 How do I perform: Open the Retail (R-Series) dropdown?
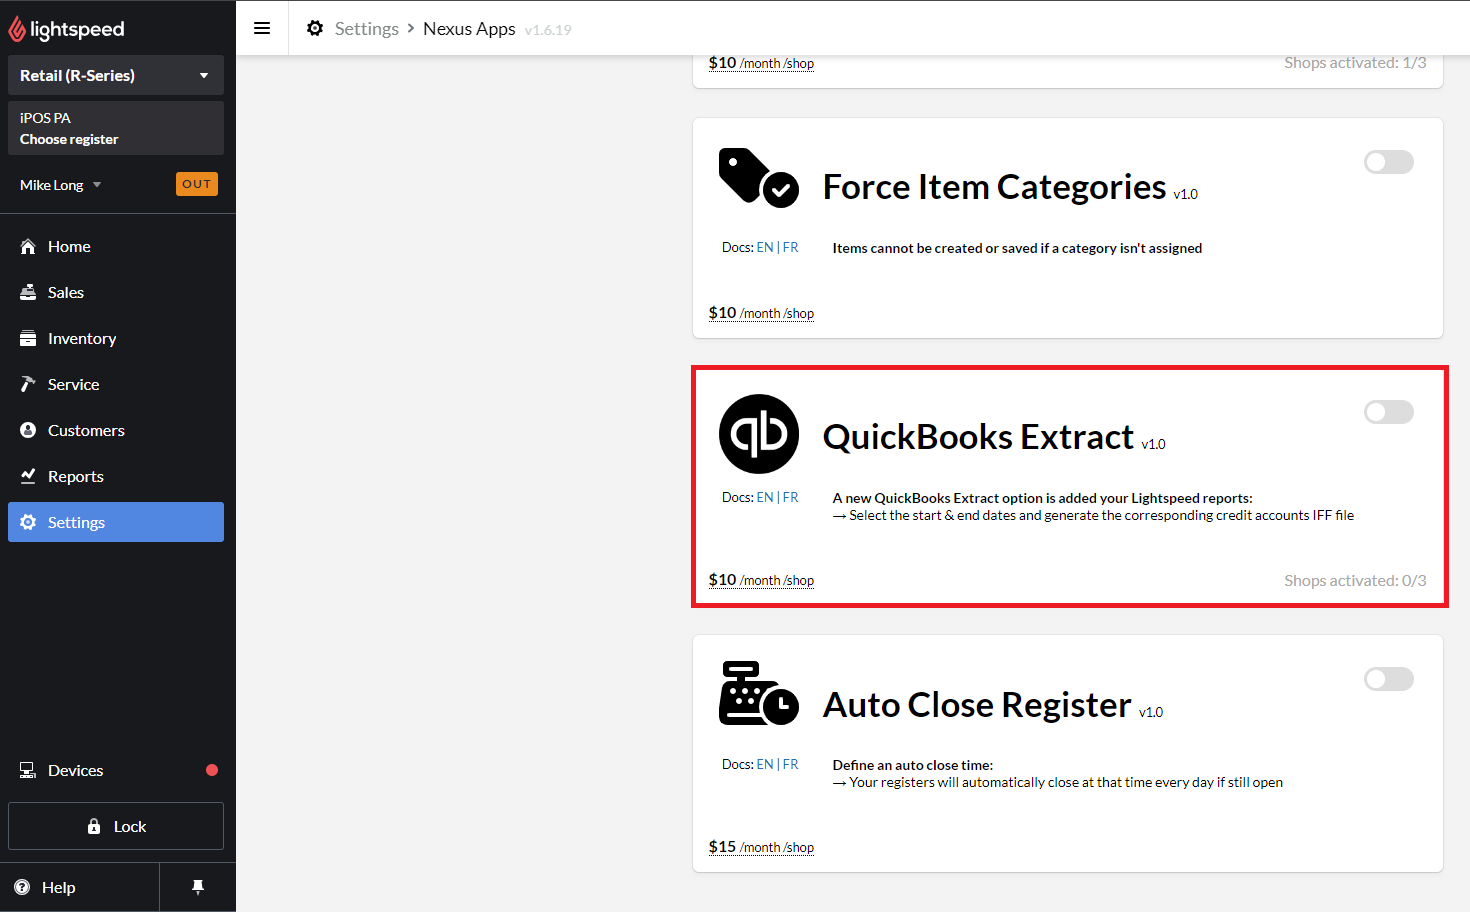point(116,75)
